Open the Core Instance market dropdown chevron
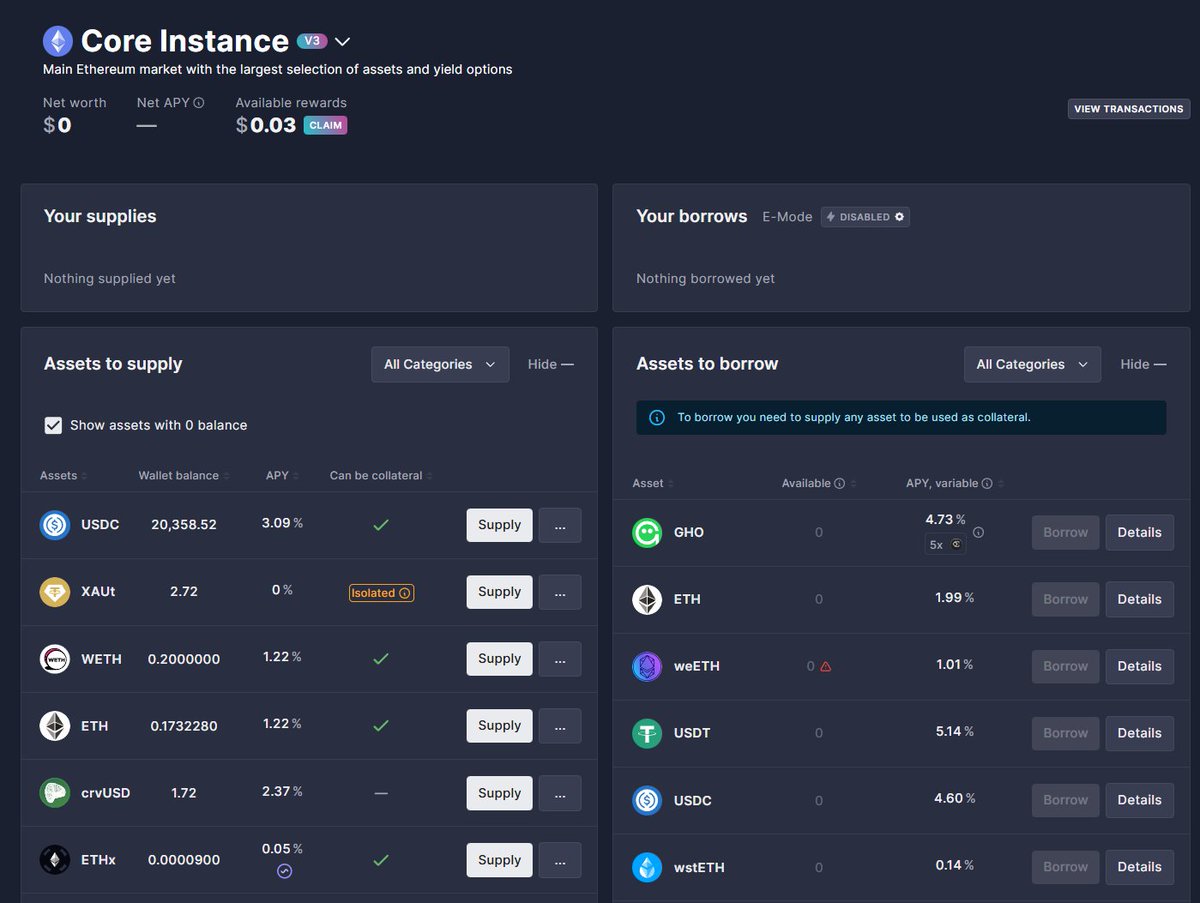 [x=342, y=42]
